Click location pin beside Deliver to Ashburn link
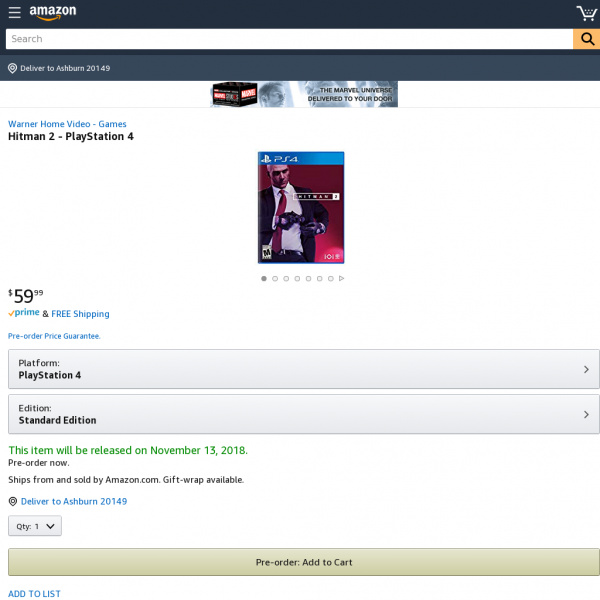The width and height of the screenshot is (600, 600). coord(13,501)
